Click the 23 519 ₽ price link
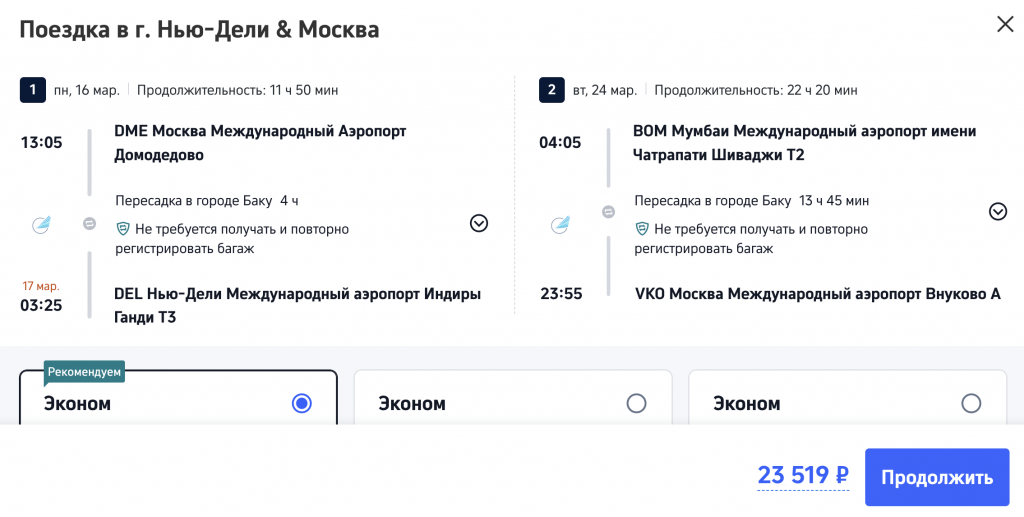The width and height of the screenshot is (1024, 517). (803, 476)
